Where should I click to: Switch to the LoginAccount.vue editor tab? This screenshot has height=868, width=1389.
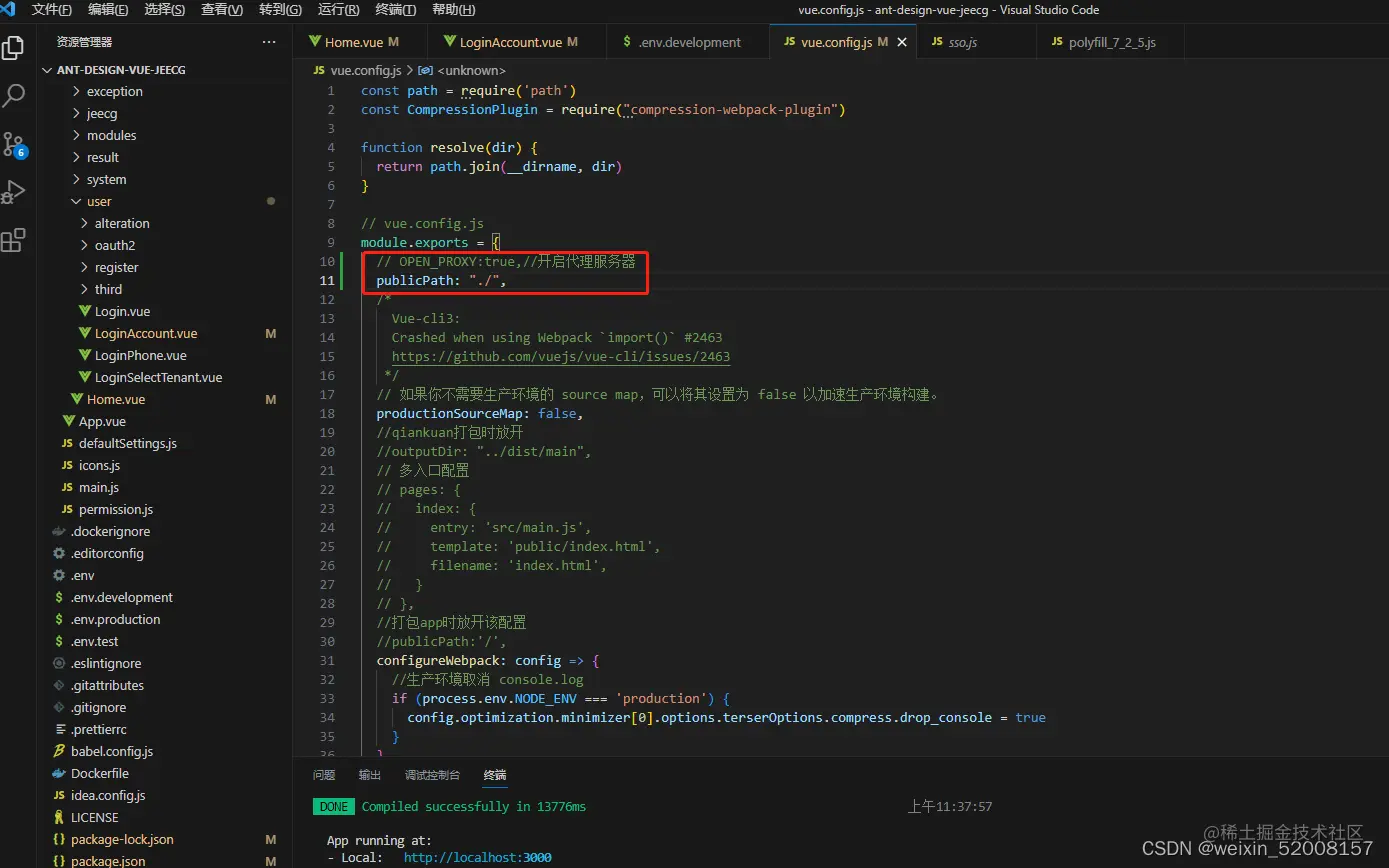[x=517, y=42]
